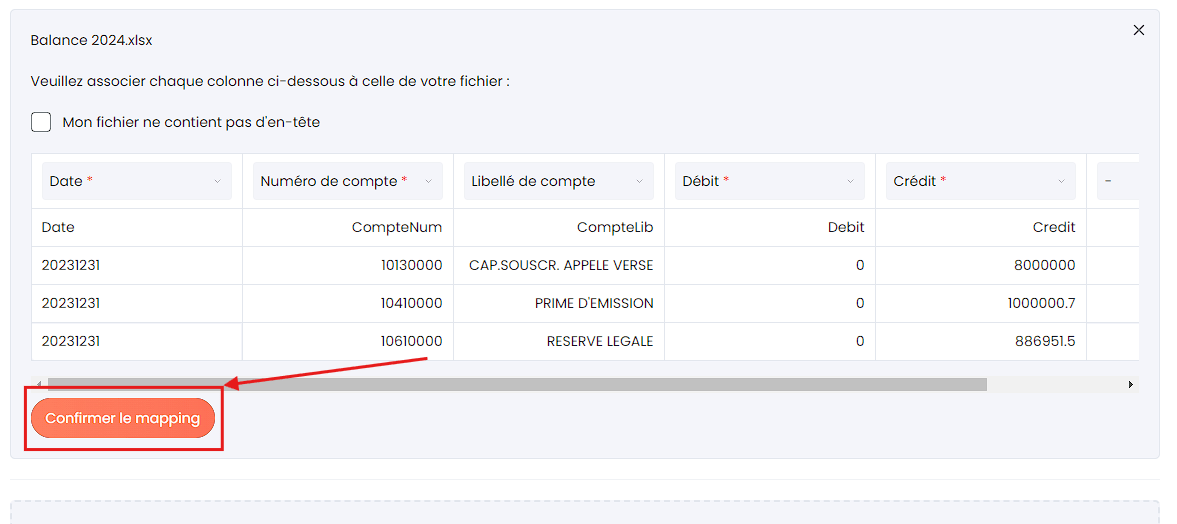The image size is (1177, 524).
Task: Open the Débit column dropdown
Action: pyautogui.click(x=769, y=181)
